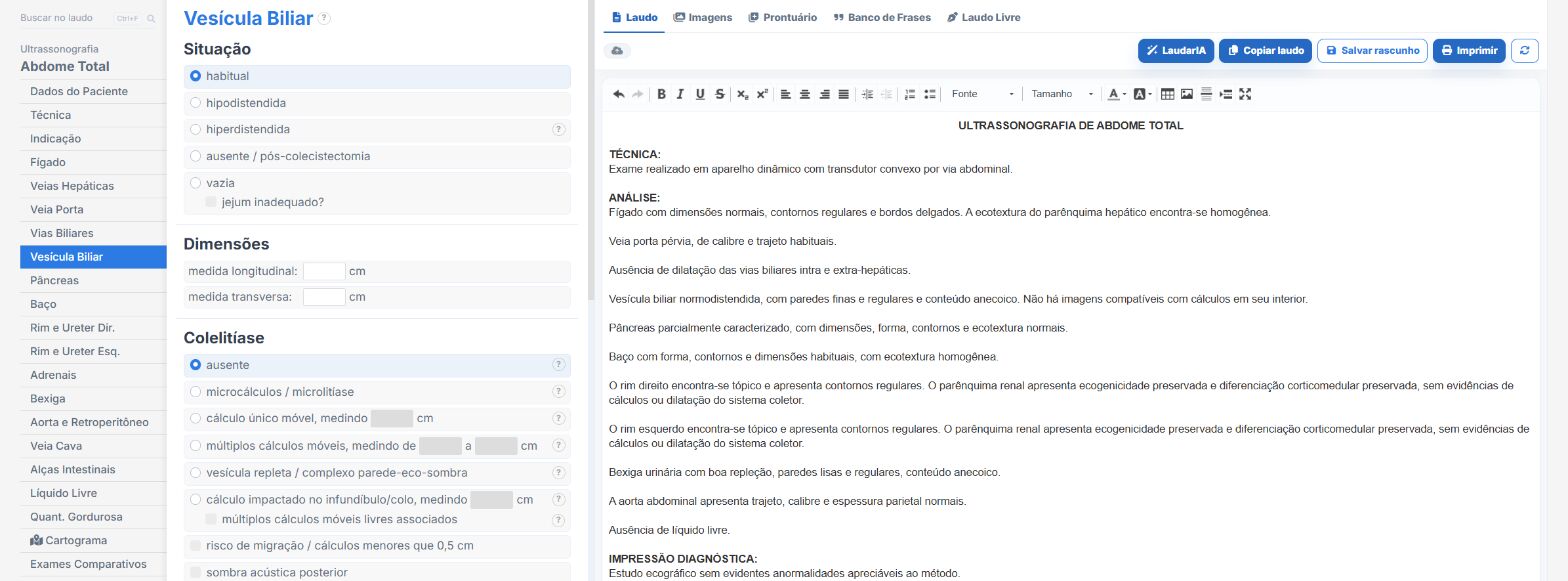Center align the text
Screen dimensions: 1568x581
805,94
